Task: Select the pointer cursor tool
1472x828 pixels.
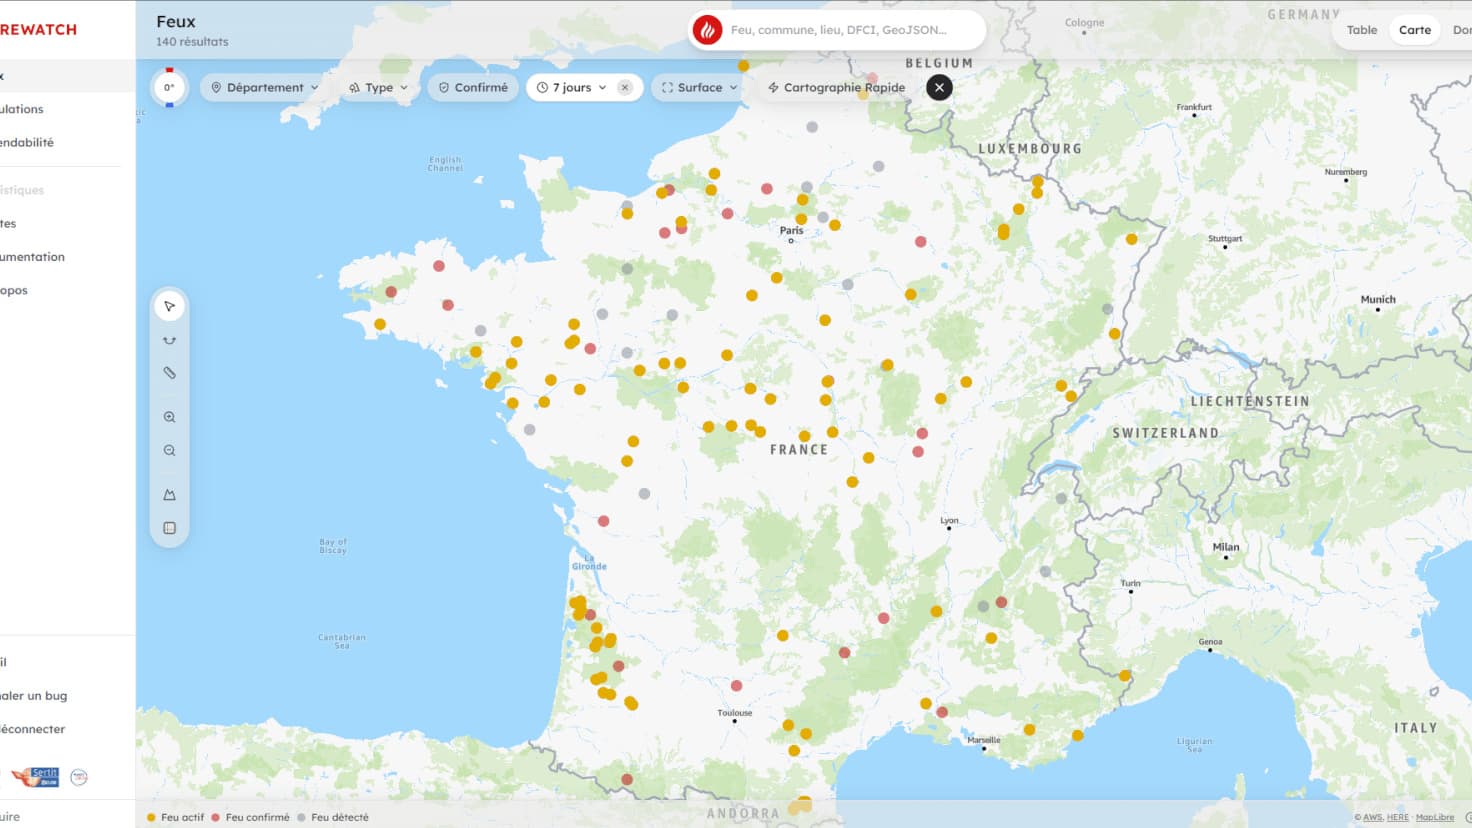Action: tap(169, 306)
